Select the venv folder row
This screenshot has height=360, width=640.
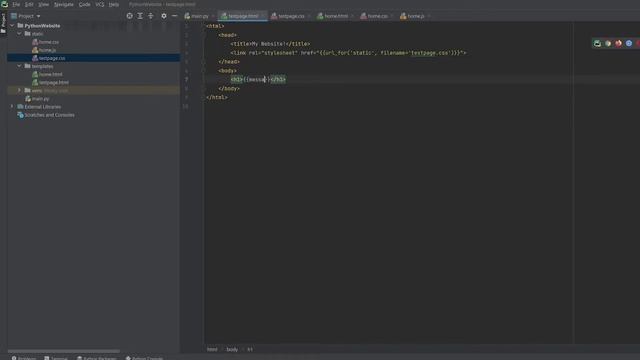point(93,90)
